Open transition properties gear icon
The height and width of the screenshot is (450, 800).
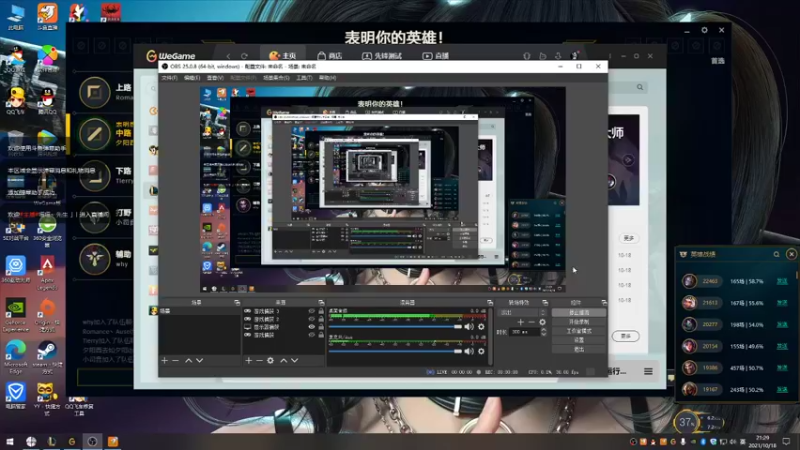click(x=542, y=322)
